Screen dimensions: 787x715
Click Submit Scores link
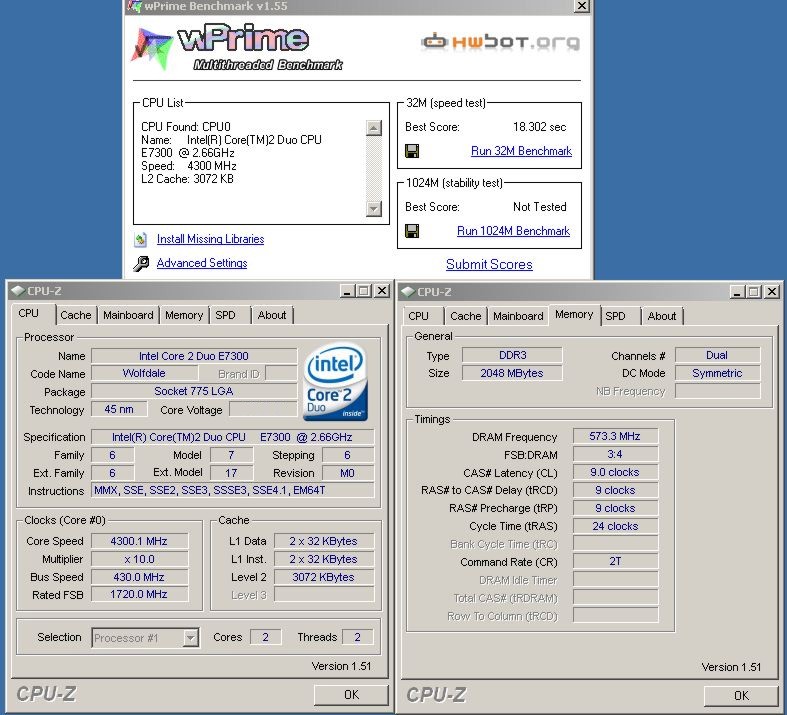point(489,264)
